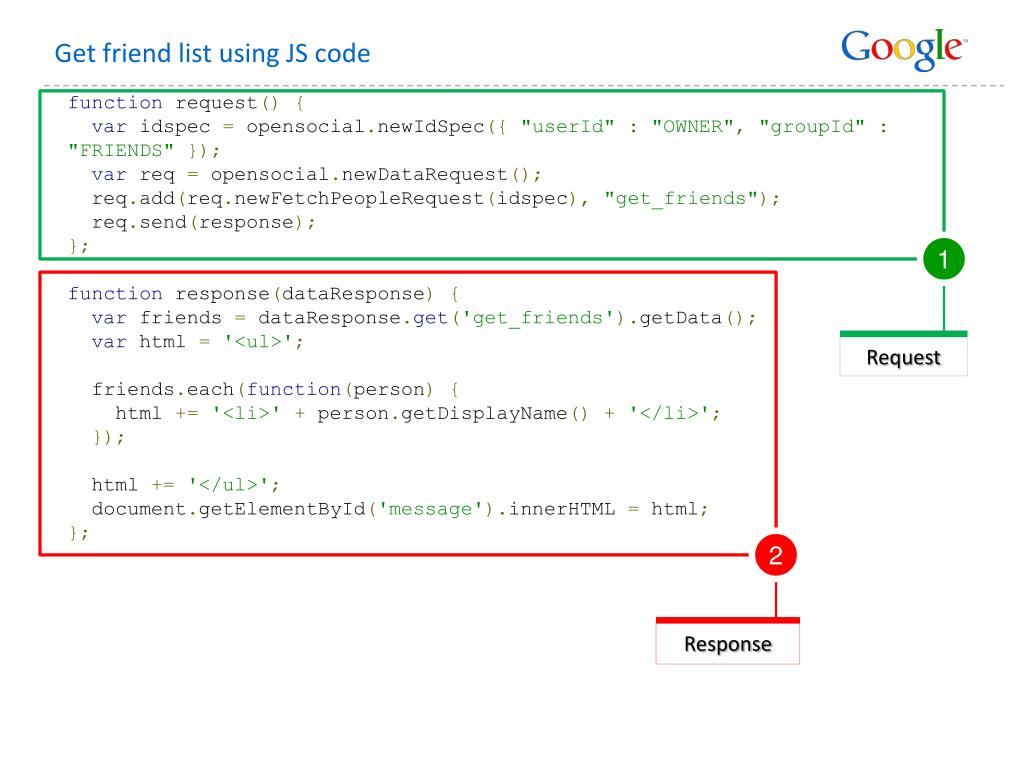The width and height of the screenshot is (1024, 768).
Task: Click the line "var html = '<ul>';"
Action: [x=198, y=342]
